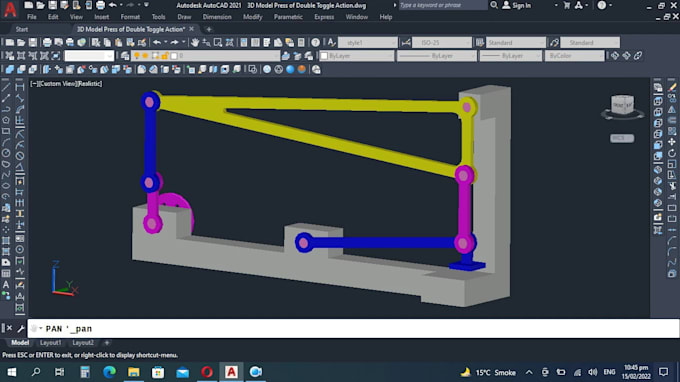The width and height of the screenshot is (680, 382).
Task: Click the Dimension Style icon beside ISO-25
Action: coord(405,42)
